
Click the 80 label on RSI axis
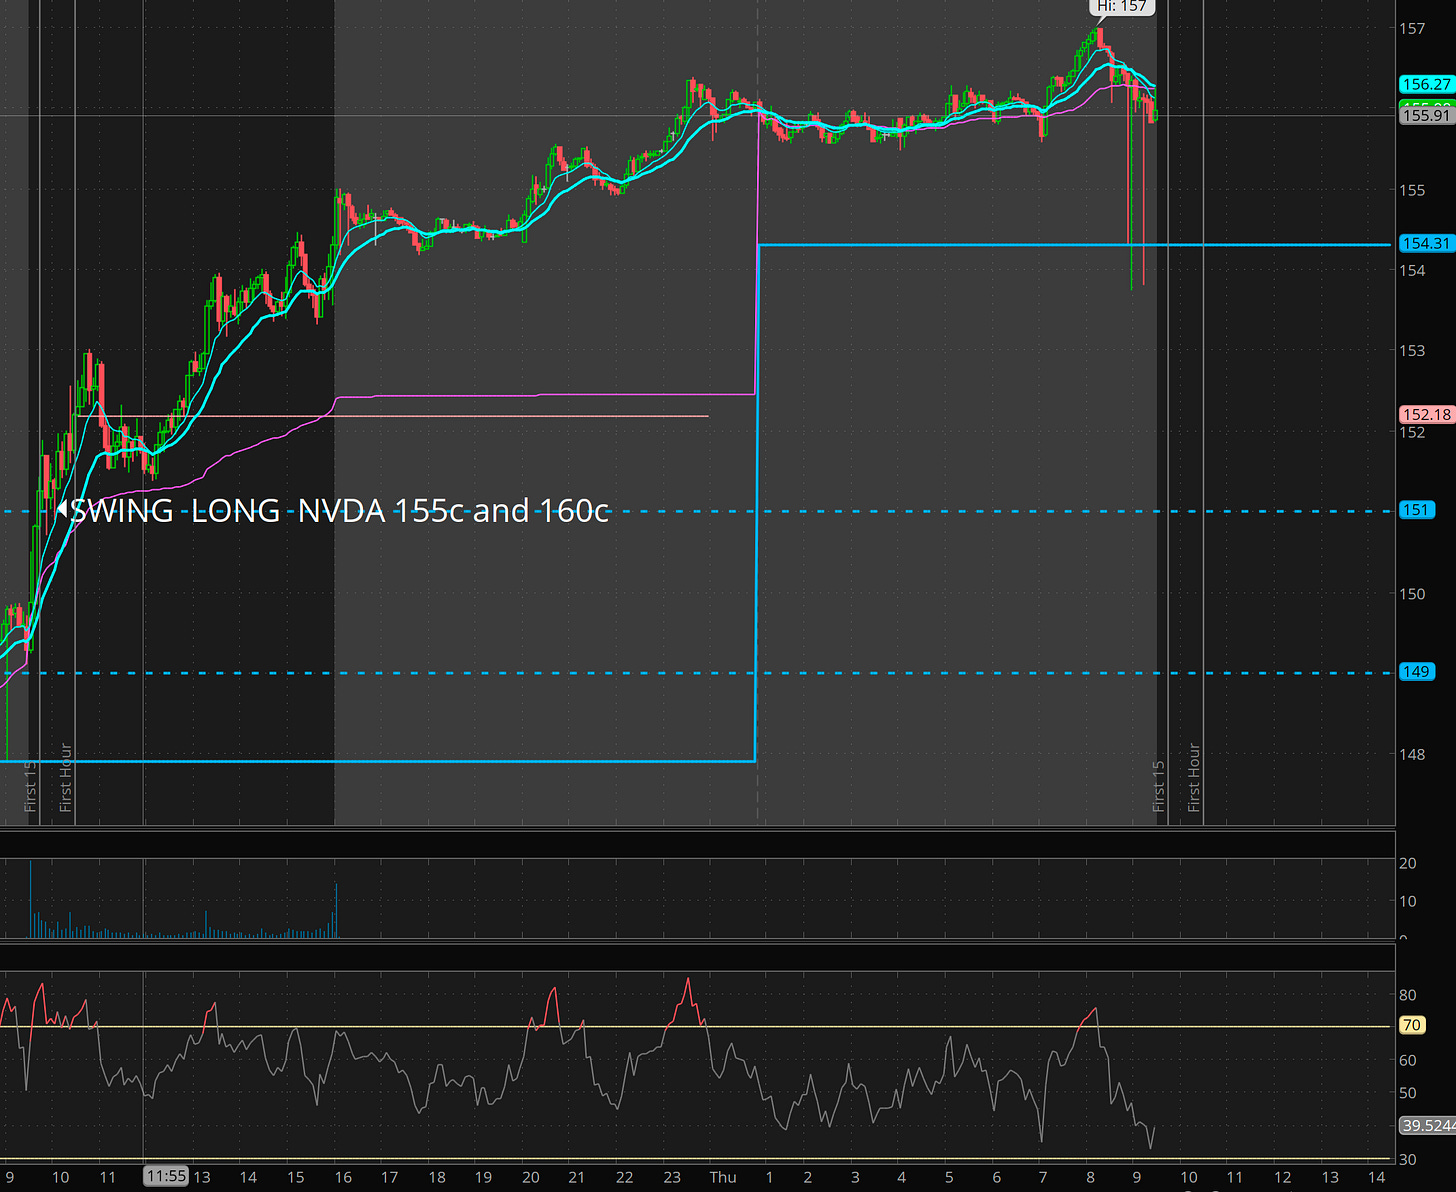tap(1408, 995)
